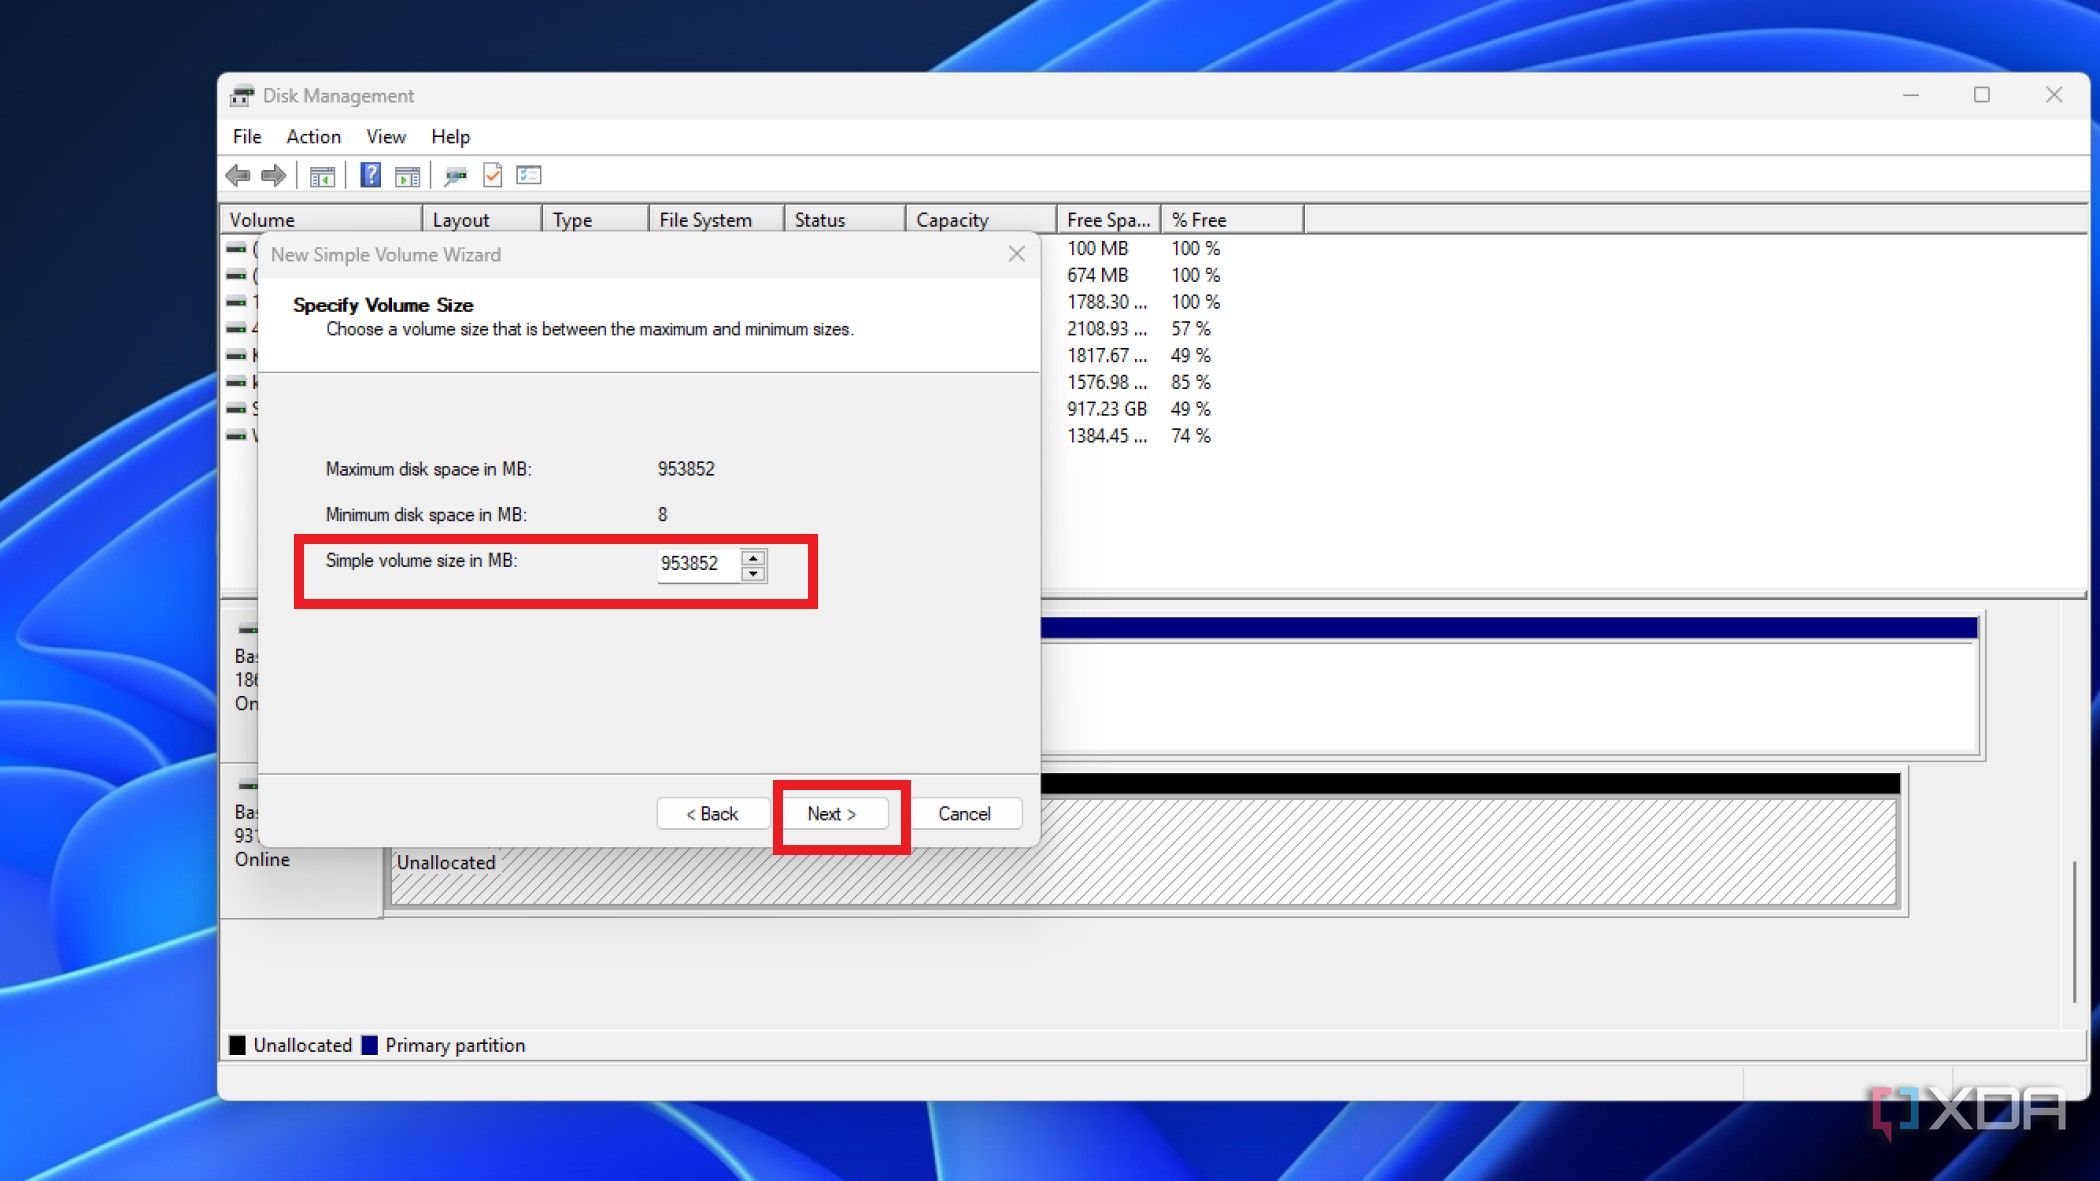The height and width of the screenshot is (1181, 2100).
Task: Sort by the File System column header
Action: click(717, 220)
